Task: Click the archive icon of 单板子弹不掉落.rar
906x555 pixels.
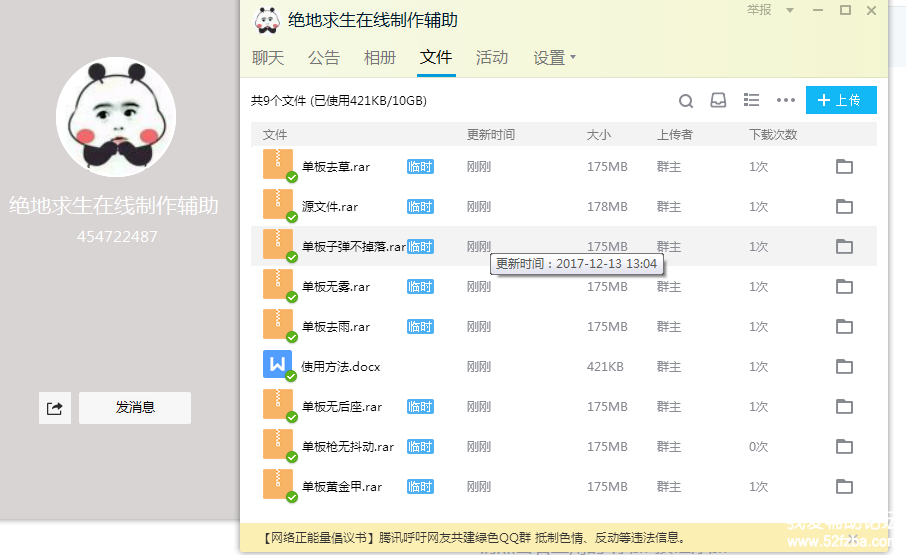Action: pyautogui.click(x=278, y=244)
